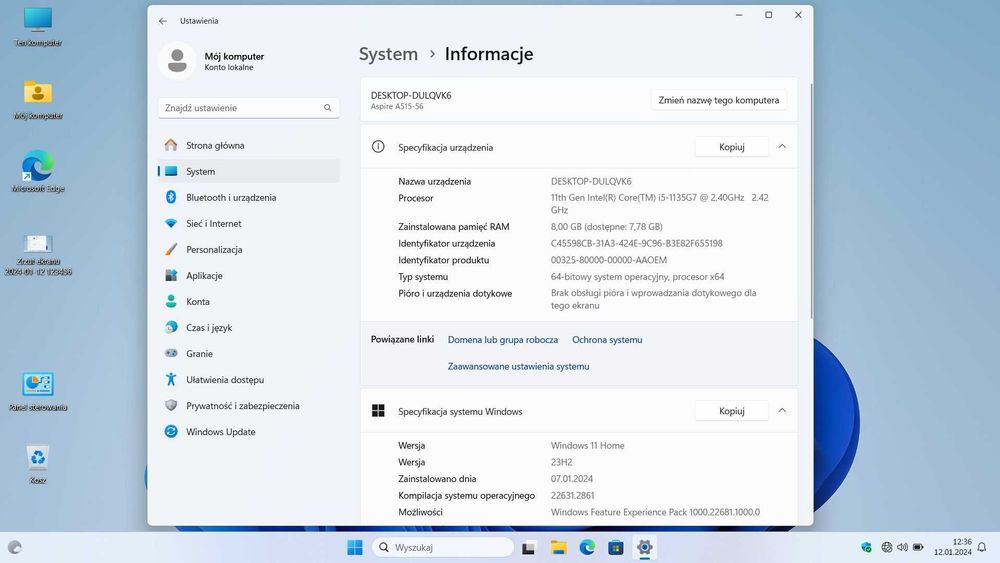Click Zmień nazwę tego komputera button
1000x563 pixels.
point(719,100)
